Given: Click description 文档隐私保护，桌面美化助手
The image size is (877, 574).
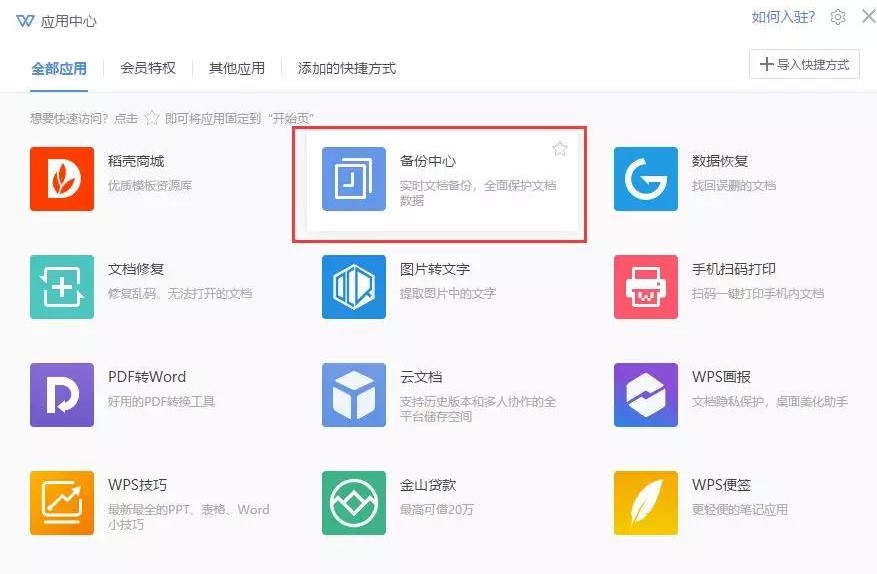Looking at the screenshot, I should click(770, 402).
